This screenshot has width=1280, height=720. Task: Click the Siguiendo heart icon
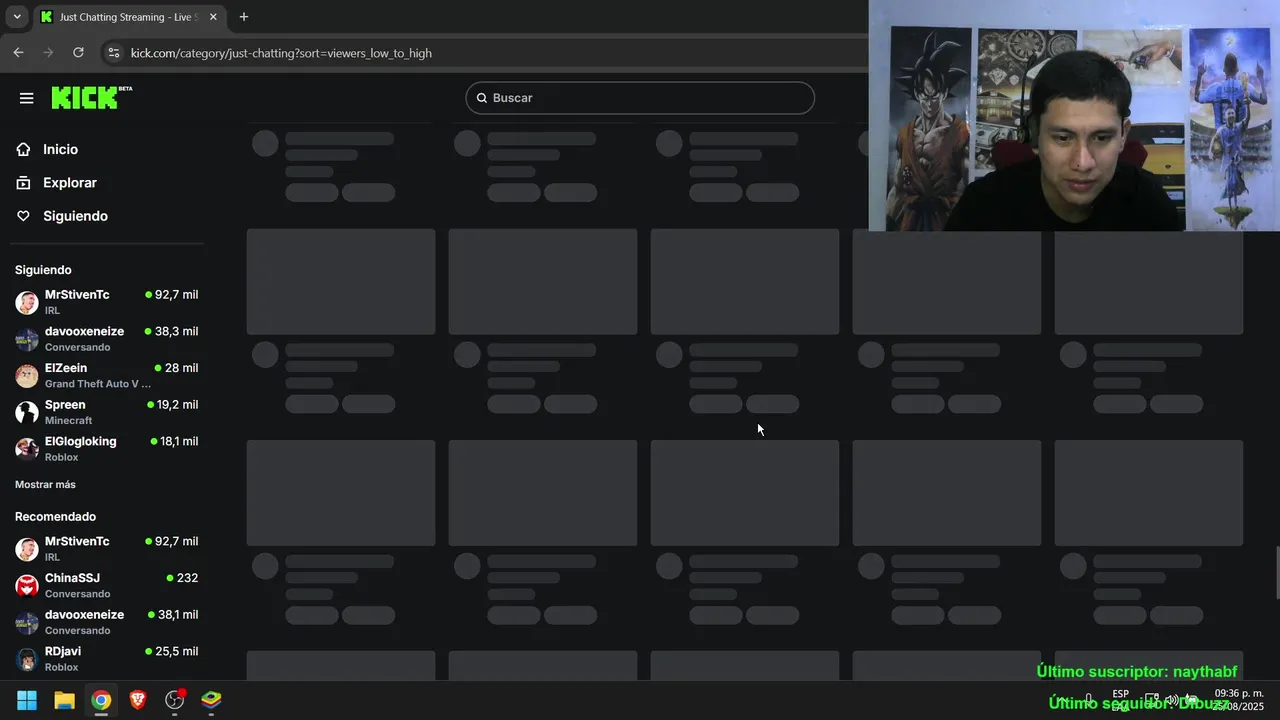[x=24, y=216]
